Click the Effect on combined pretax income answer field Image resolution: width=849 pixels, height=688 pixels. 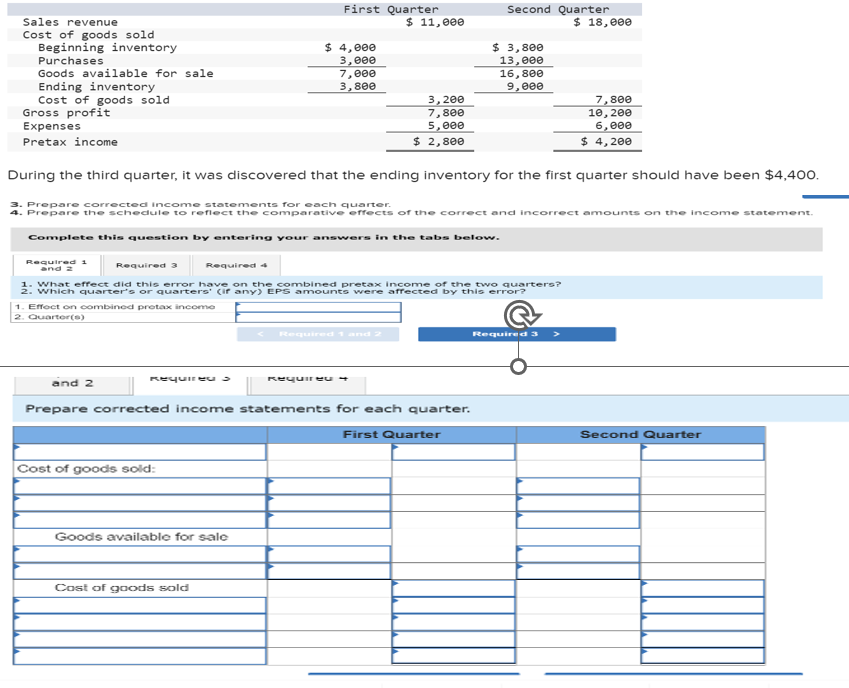[316, 309]
